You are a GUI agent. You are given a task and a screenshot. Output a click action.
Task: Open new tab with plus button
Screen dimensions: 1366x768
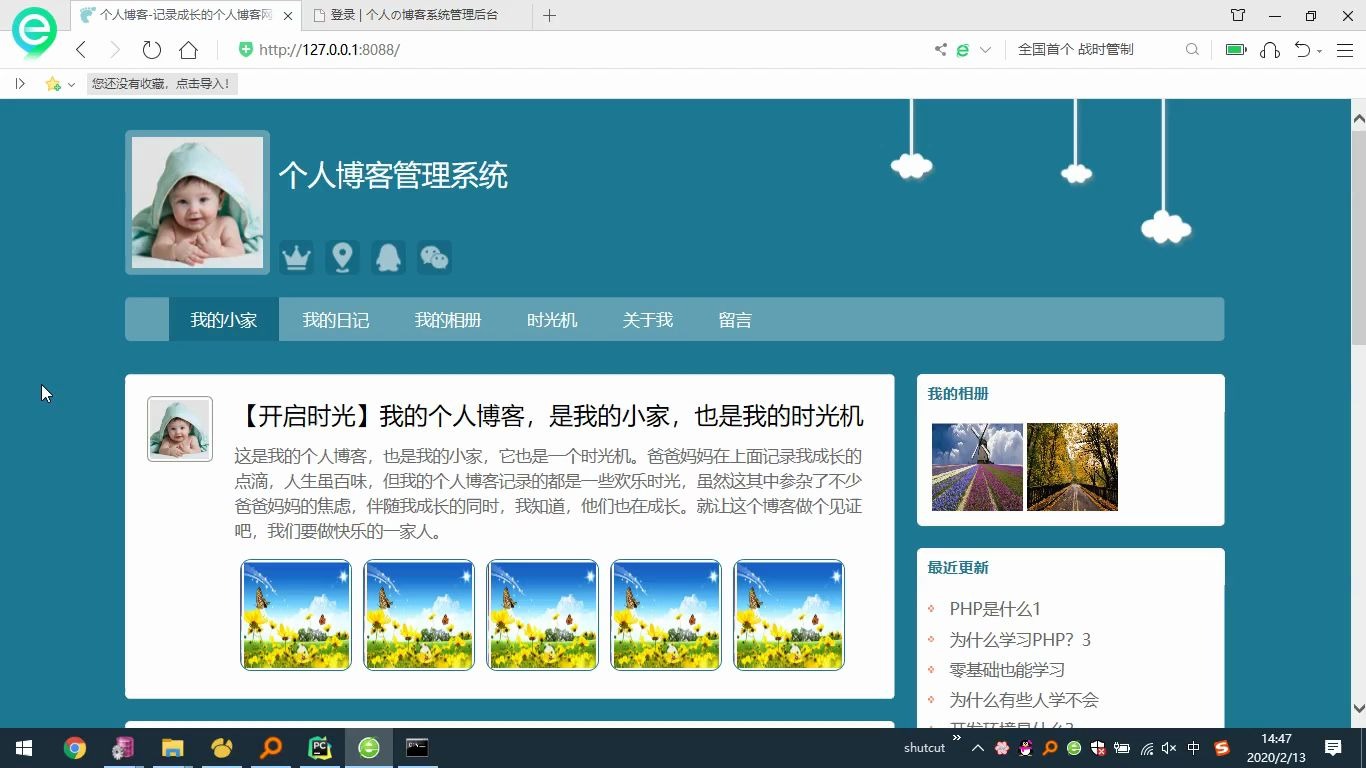(549, 15)
